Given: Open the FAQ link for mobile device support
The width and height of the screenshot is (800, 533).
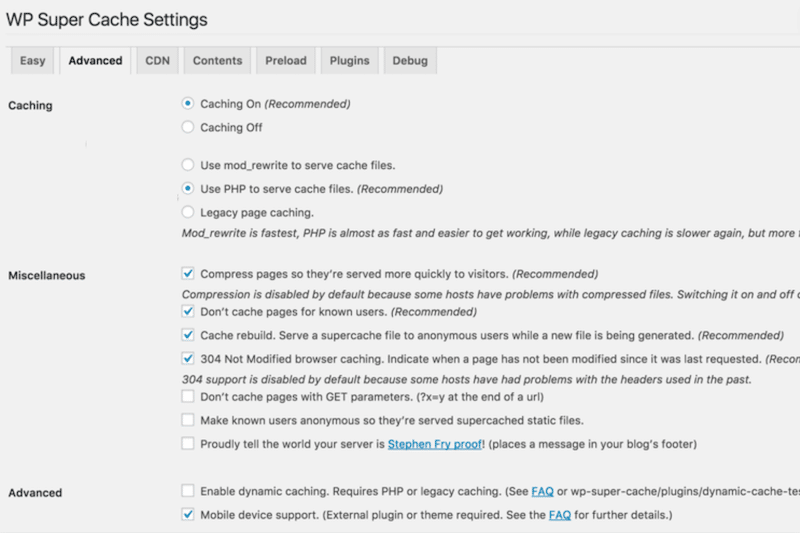Looking at the screenshot, I should click(x=560, y=515).
